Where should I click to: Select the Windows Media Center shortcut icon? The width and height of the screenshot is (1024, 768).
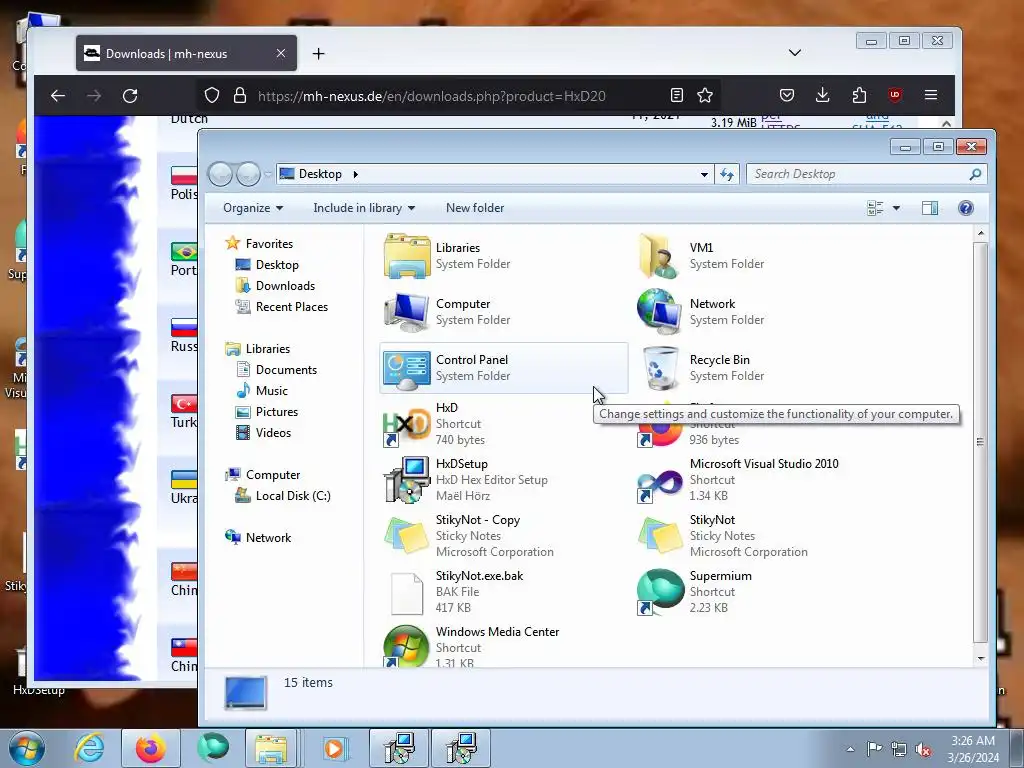(406, 647)
